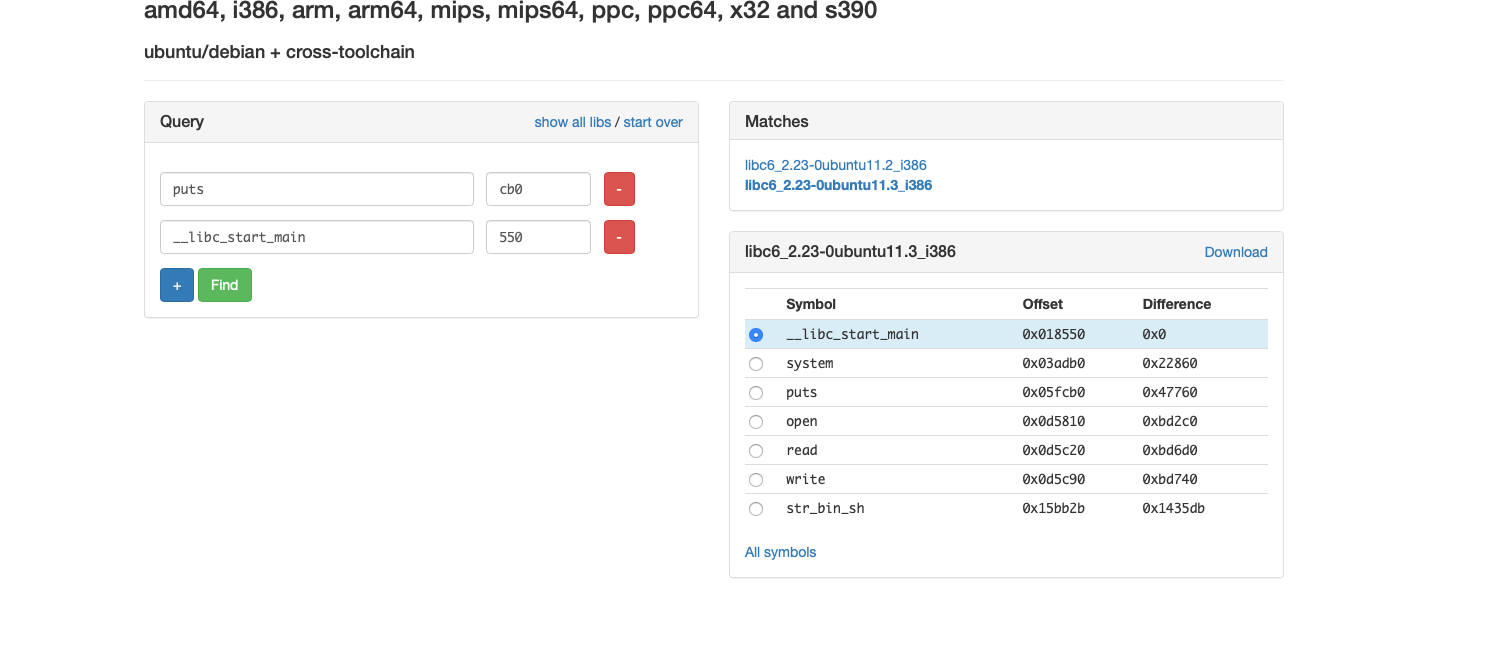Click the read difference 0xbd6d0
The image size is (1487, 656).
[x=1170, y=451]
